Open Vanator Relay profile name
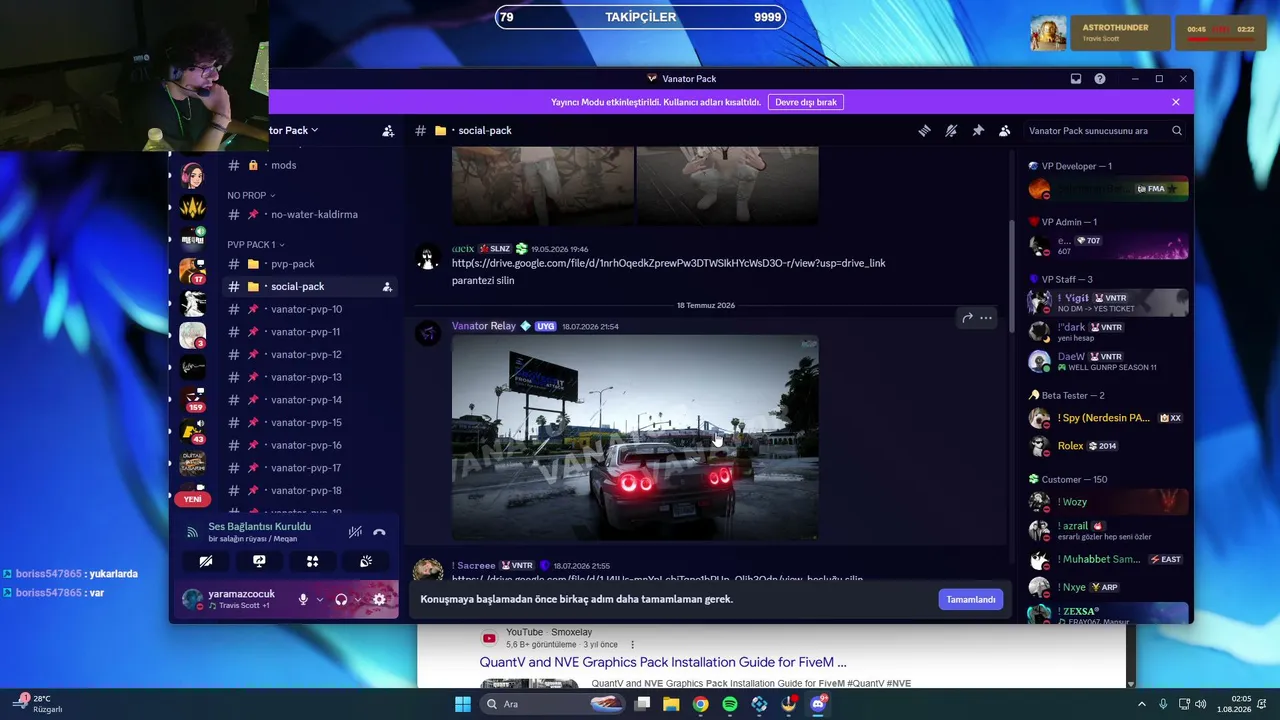This screenshot has width=1280, height=720. [x=484, y=326]
